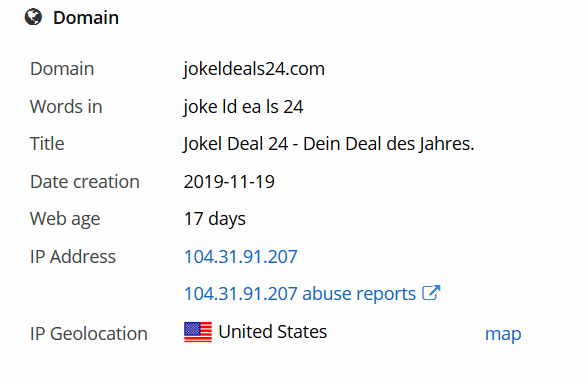Click the Domain section heading
The height and width of the screenshot is (378, 587).
click(x=86, y=18)
